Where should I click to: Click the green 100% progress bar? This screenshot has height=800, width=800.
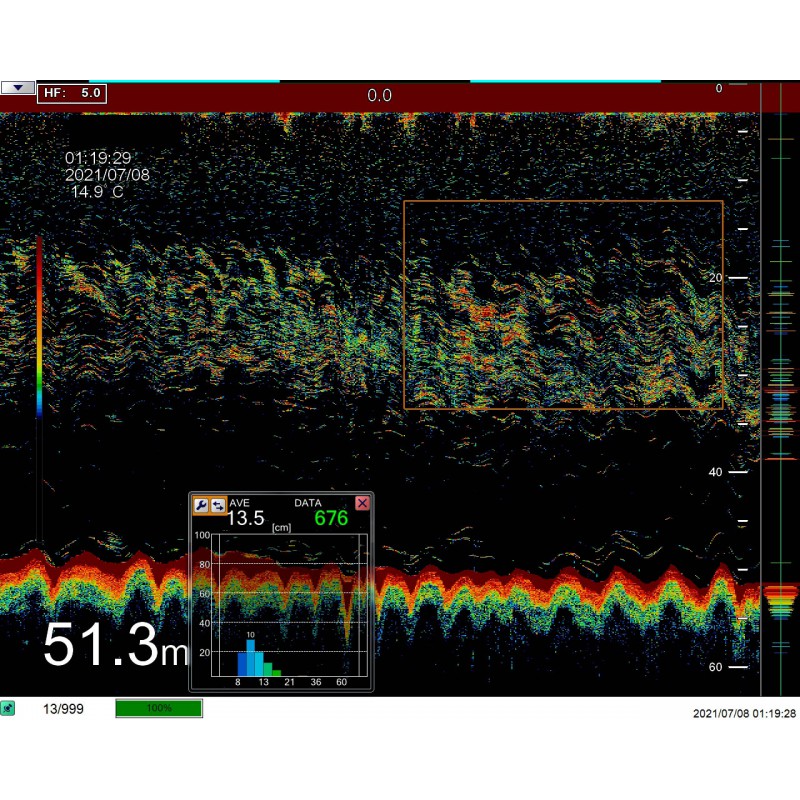[159, 708]
